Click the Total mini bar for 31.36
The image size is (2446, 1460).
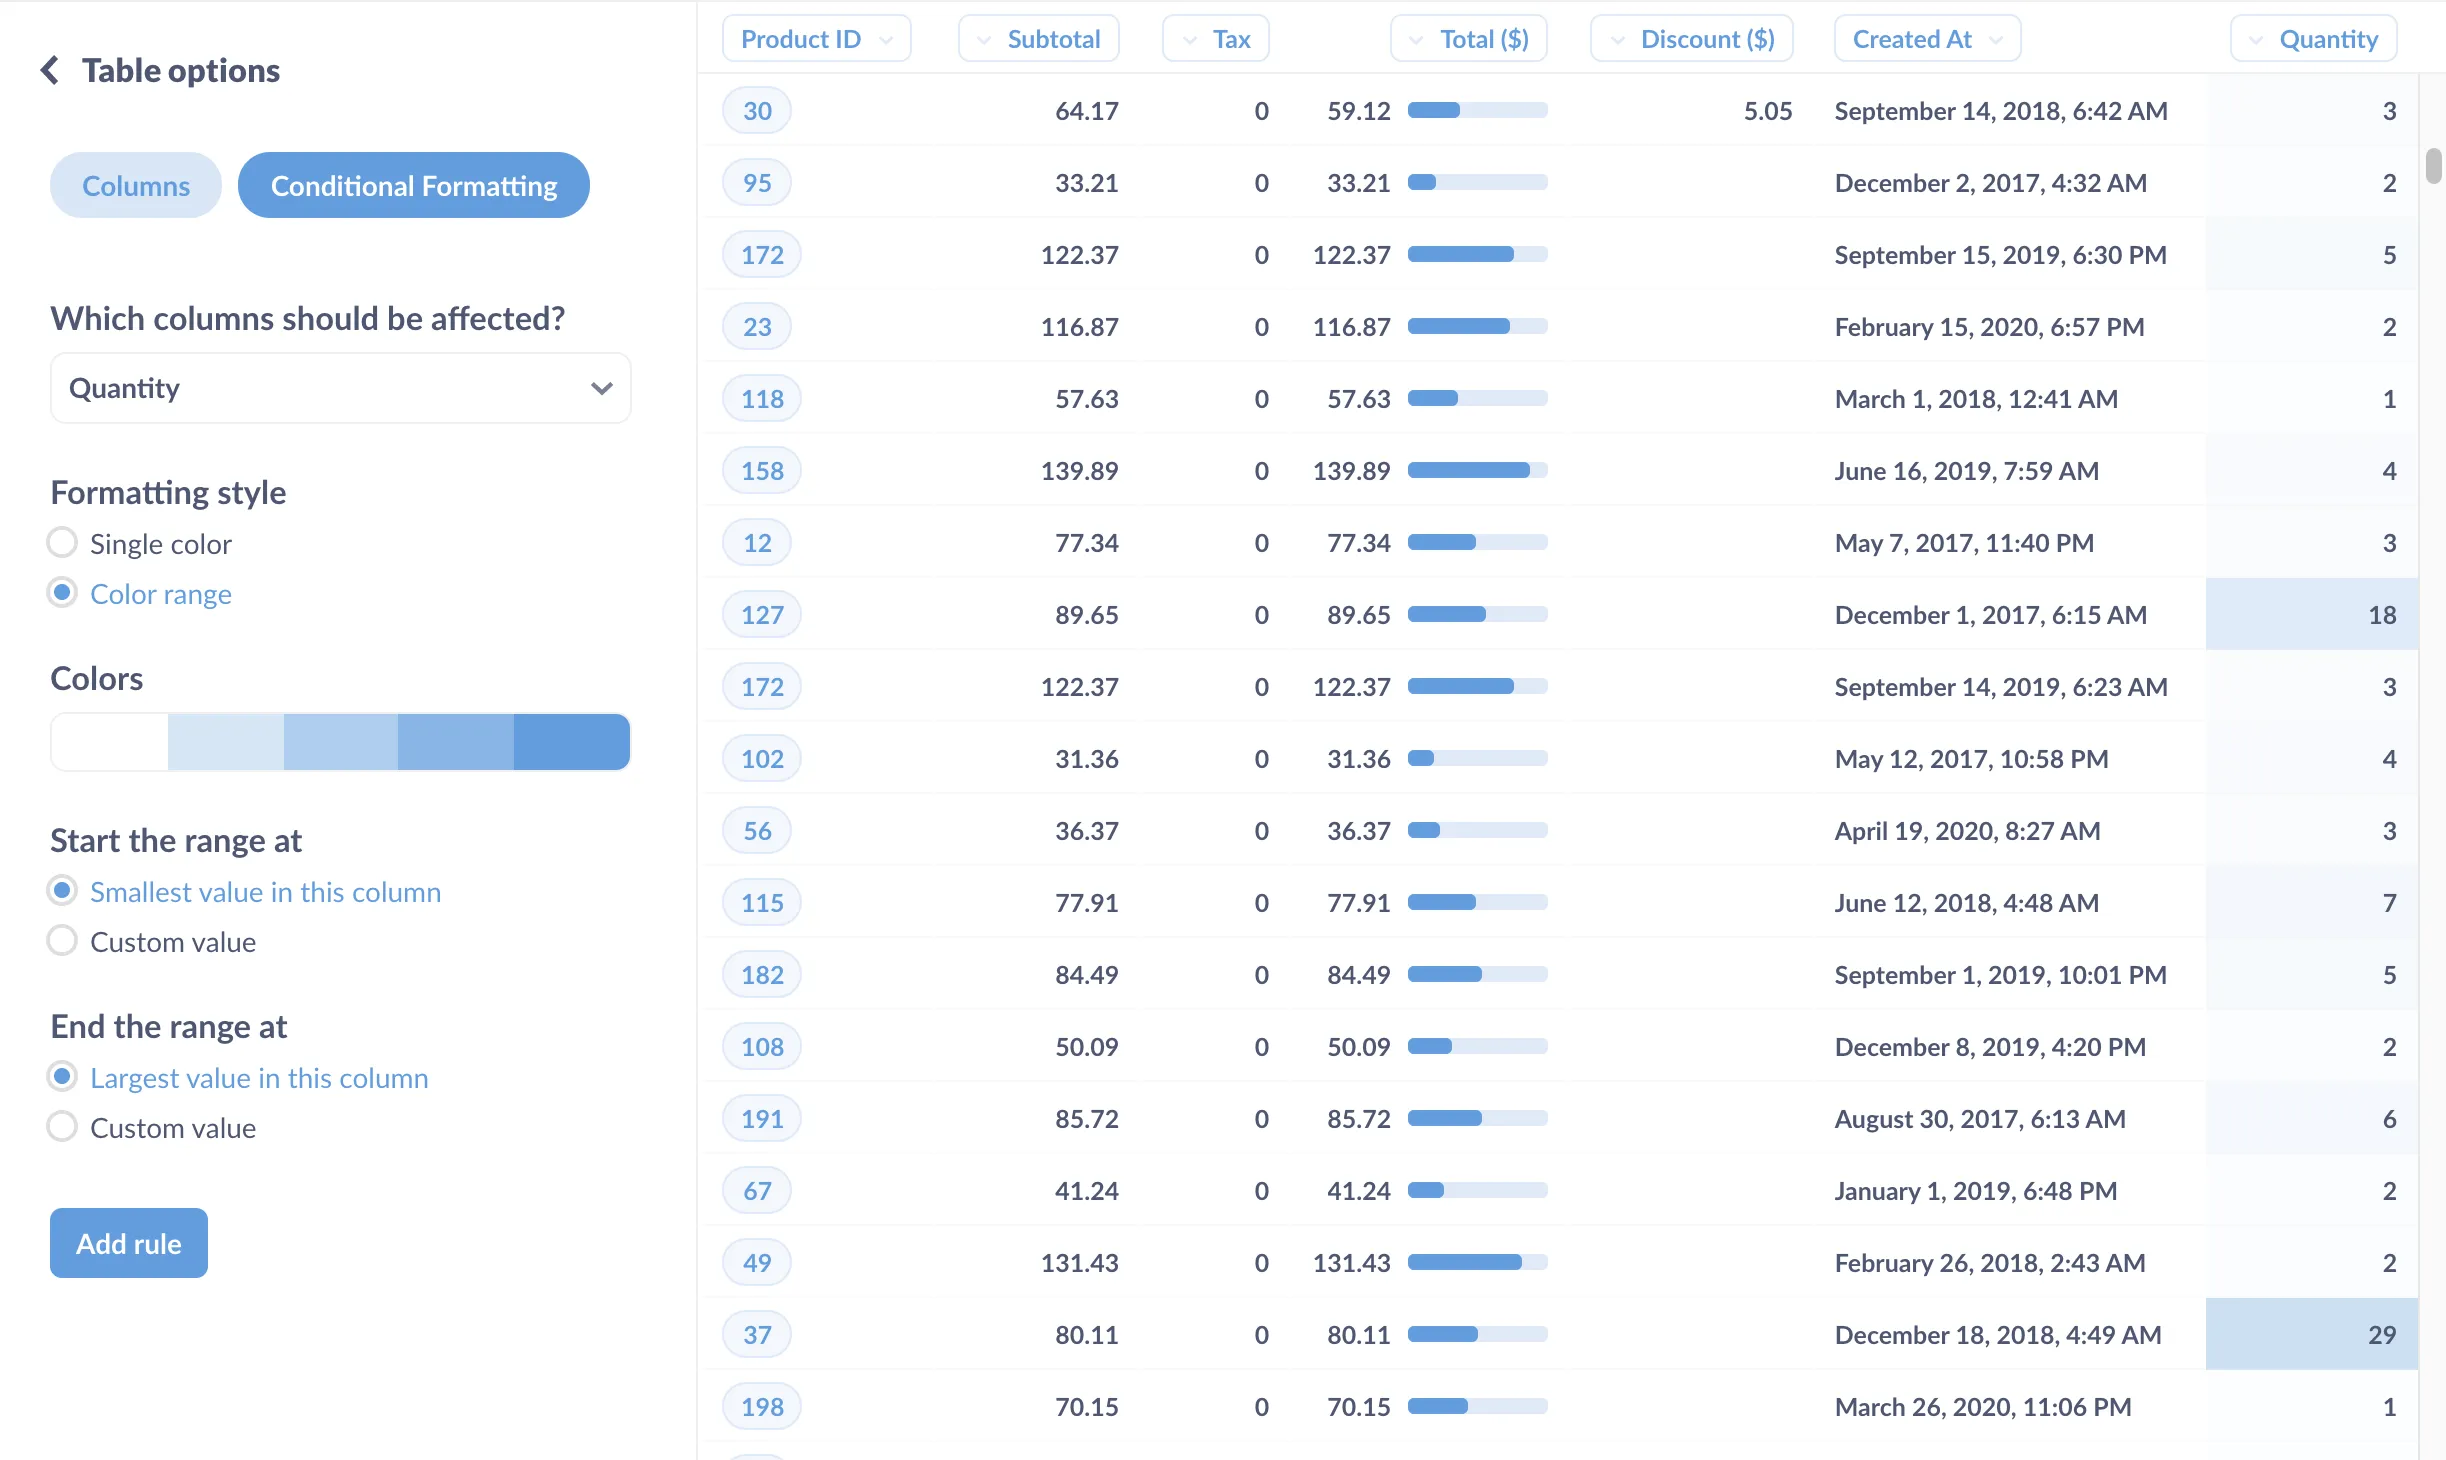1478,758
